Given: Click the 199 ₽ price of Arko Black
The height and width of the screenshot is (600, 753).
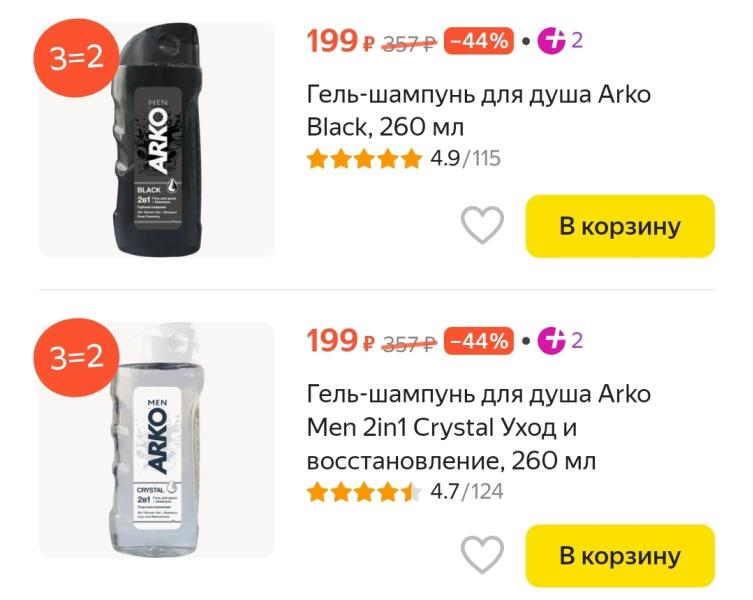Looking at the screenshot, I should [340, 41].
